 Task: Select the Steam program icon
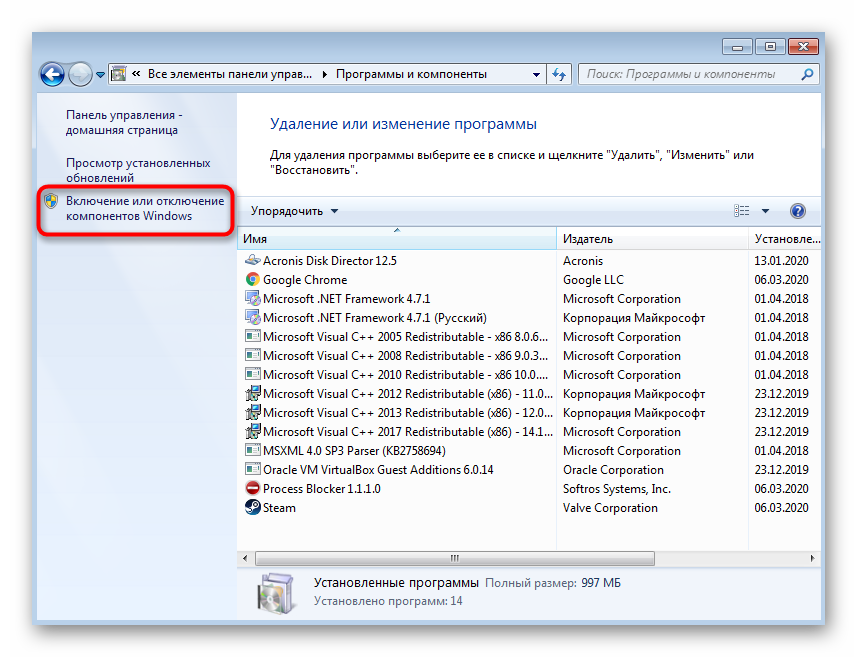click(x=253, y=508)
